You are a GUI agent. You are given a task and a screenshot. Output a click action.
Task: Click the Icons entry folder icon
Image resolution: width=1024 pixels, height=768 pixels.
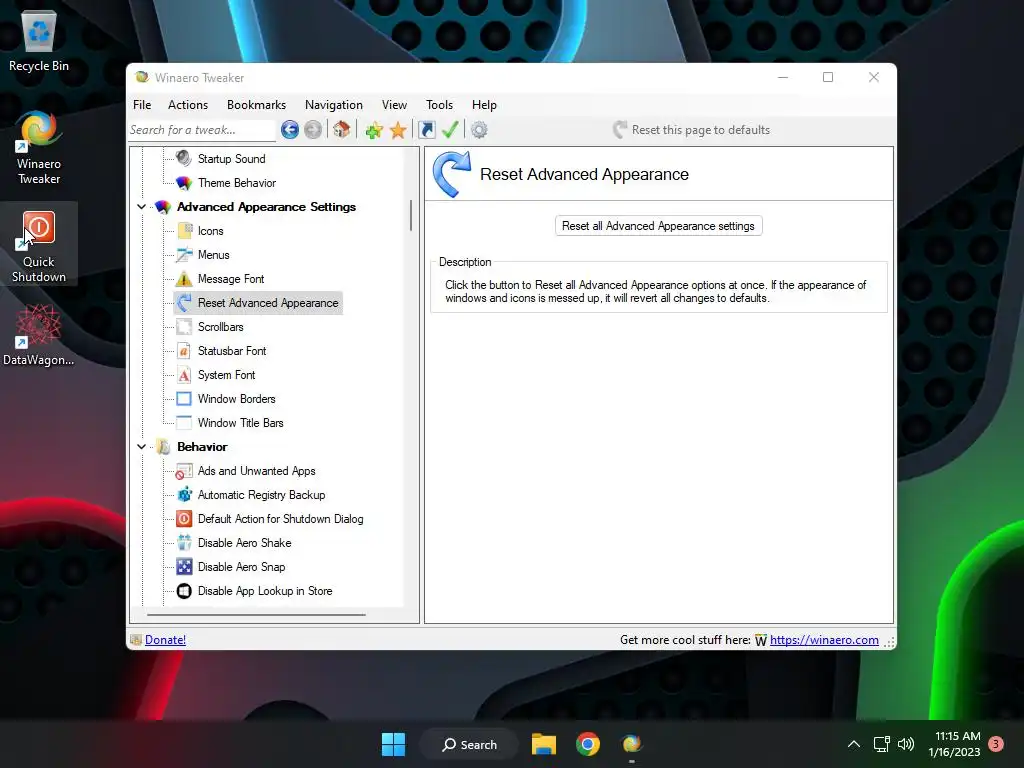185,231
